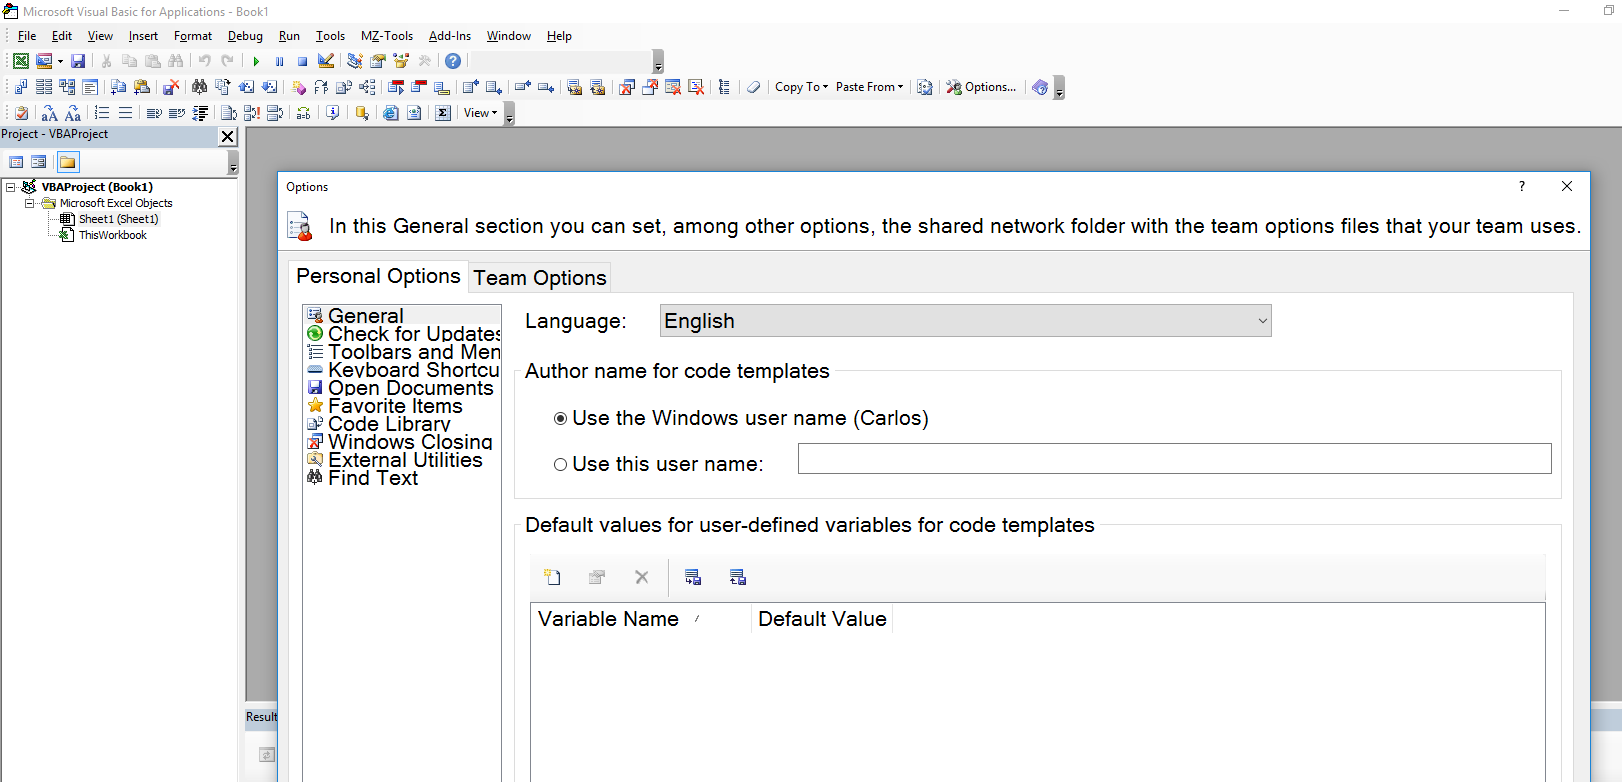Screen dimensions: 1622x782
Task: Open the Add-Ins menu
Action: [450, 36]
